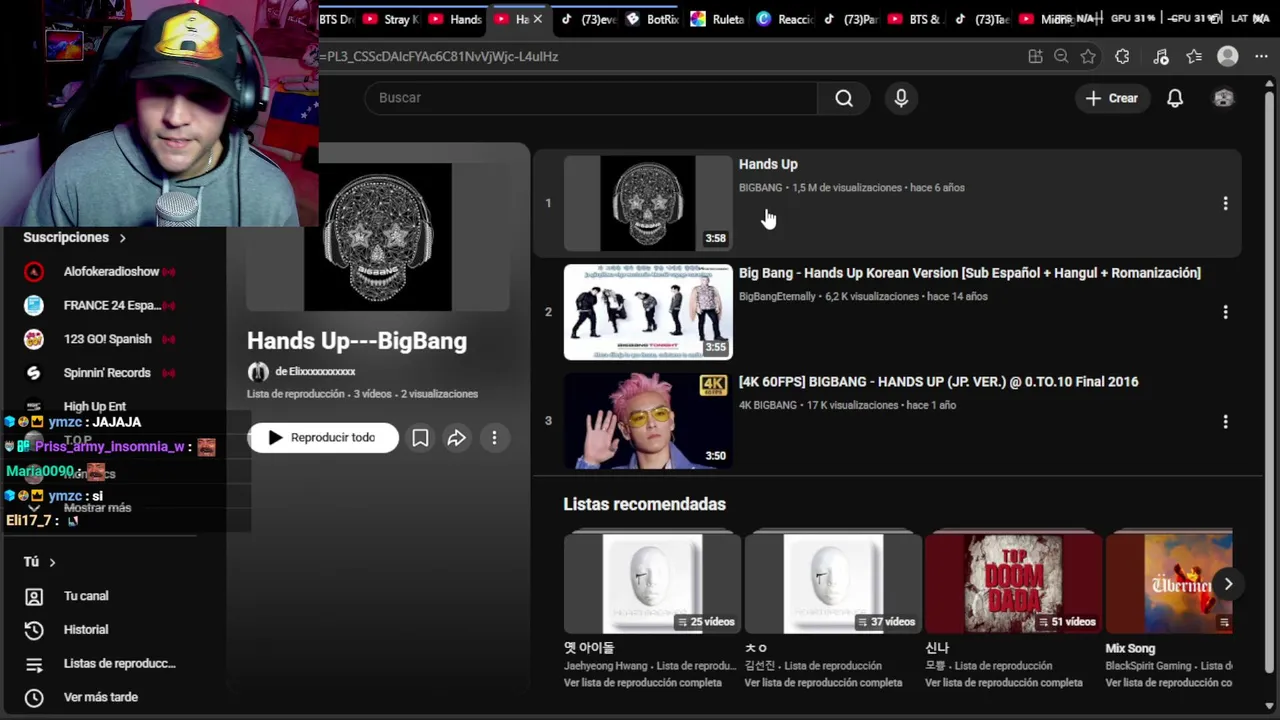Screen dimensions: 1280x720
Task: Share the playlist using the arrow icon
Action: point(457,438)
